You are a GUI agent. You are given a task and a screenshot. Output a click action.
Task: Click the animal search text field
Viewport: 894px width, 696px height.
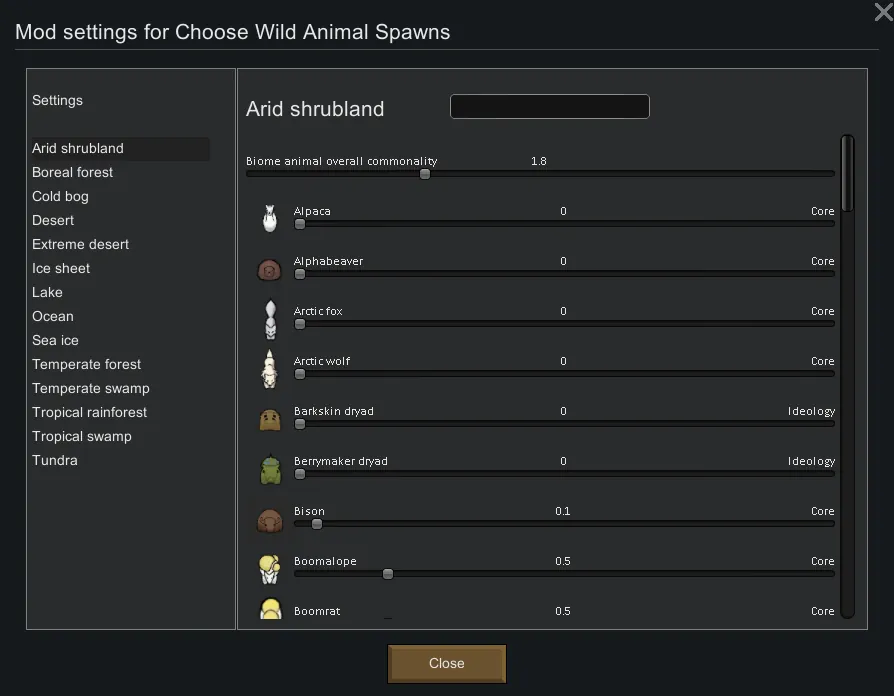(549, 107)
